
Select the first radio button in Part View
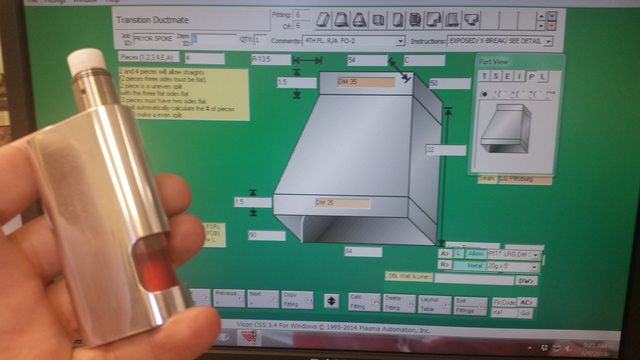(x=484, y=94)
